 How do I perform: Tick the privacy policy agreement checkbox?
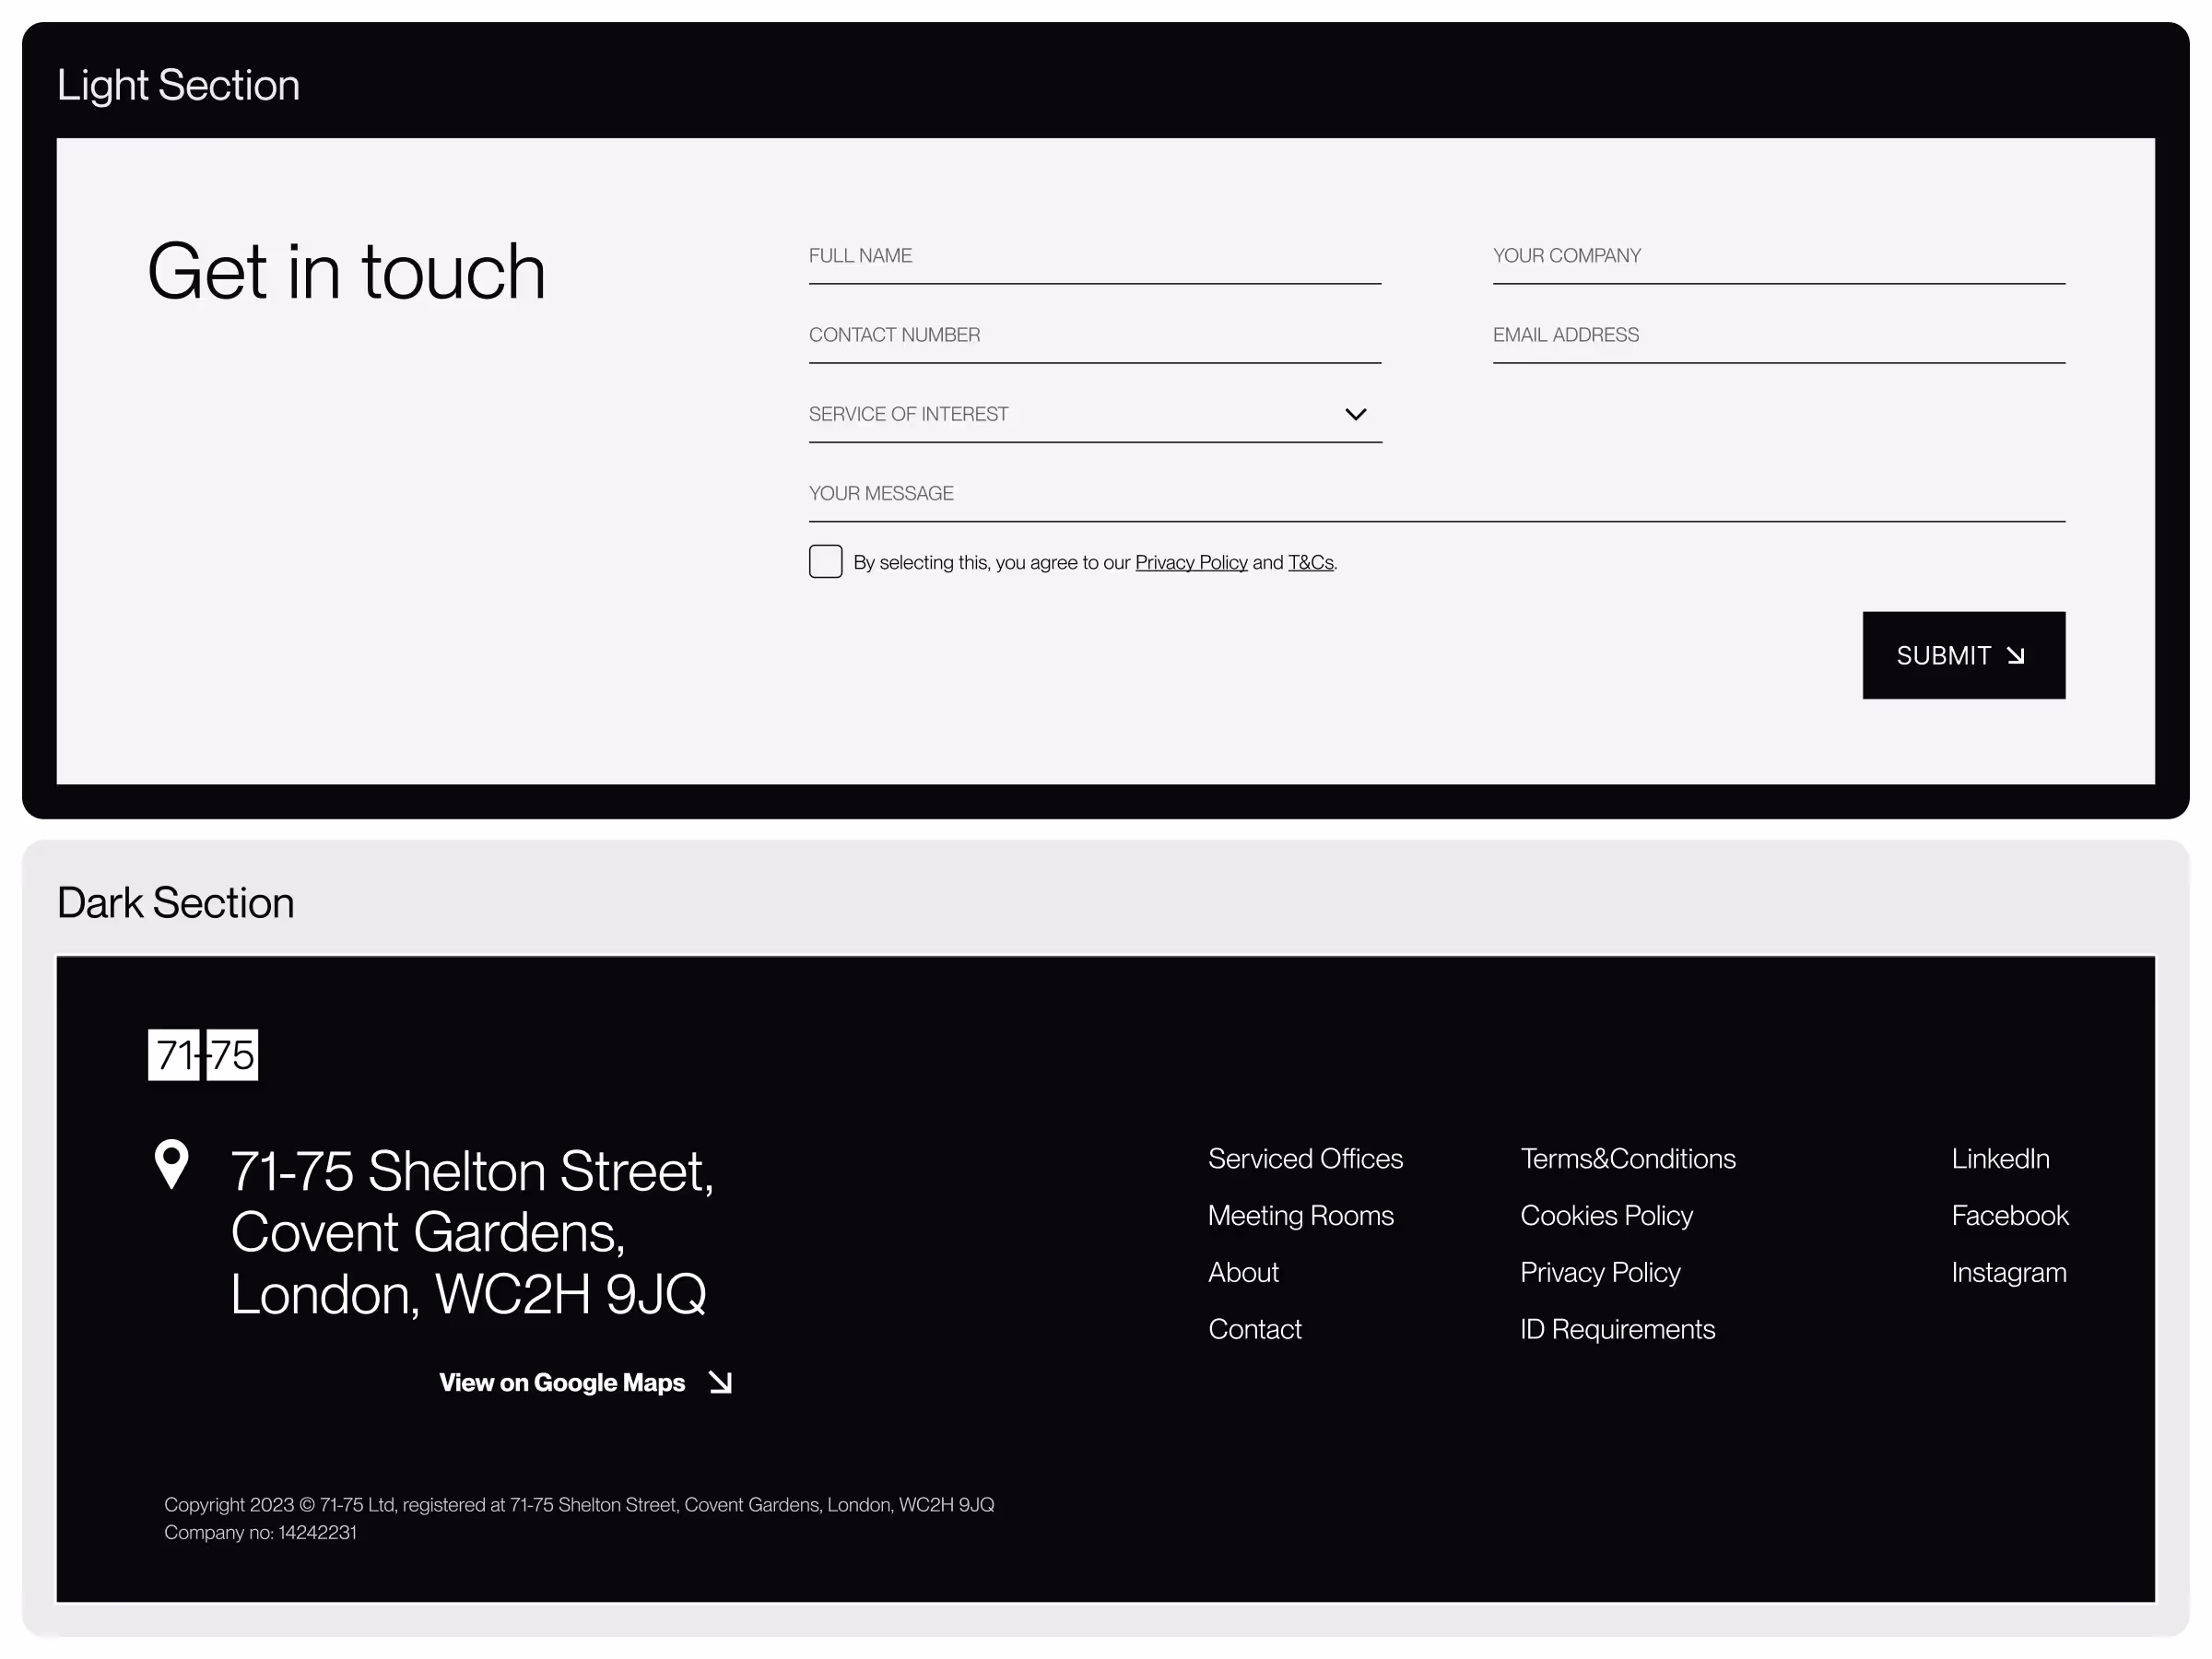click(825, 562)
